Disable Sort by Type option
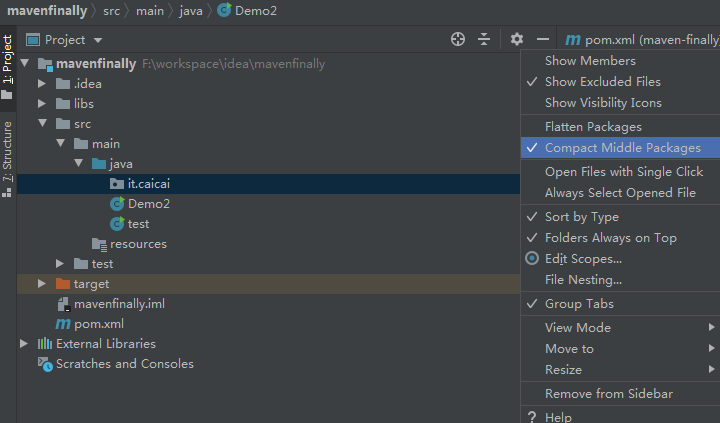 [x=581, y=217]
